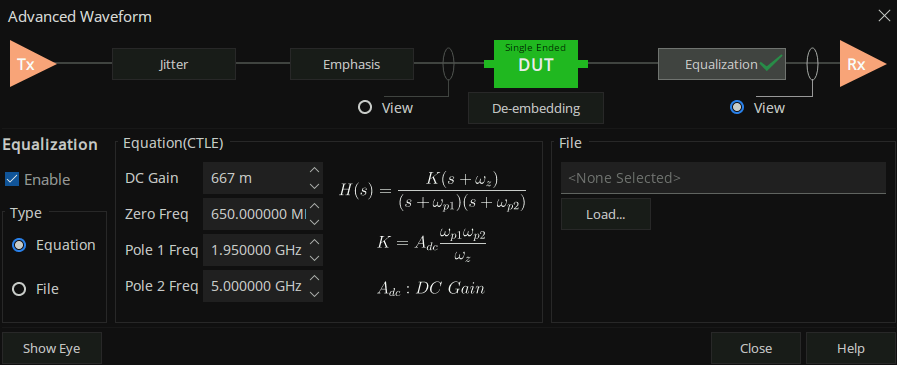
Task: Click the probe ellipse after Equalization block
Action: tap(812, 64)
